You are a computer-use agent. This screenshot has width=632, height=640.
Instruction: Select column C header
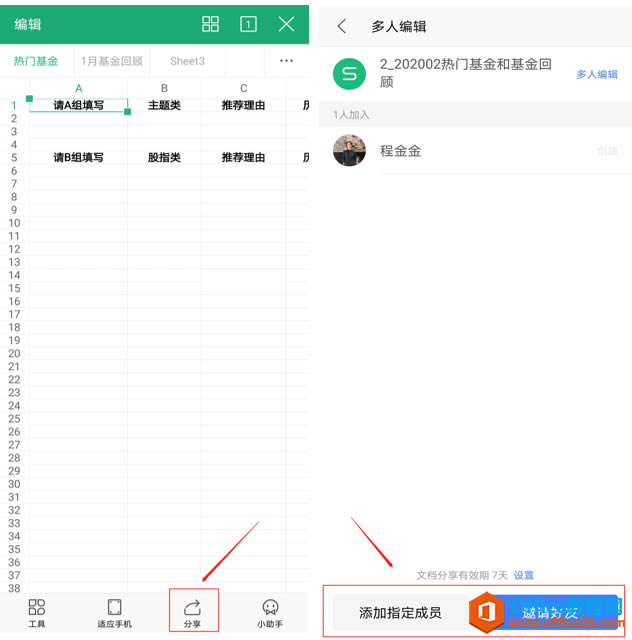click(244, 88)
